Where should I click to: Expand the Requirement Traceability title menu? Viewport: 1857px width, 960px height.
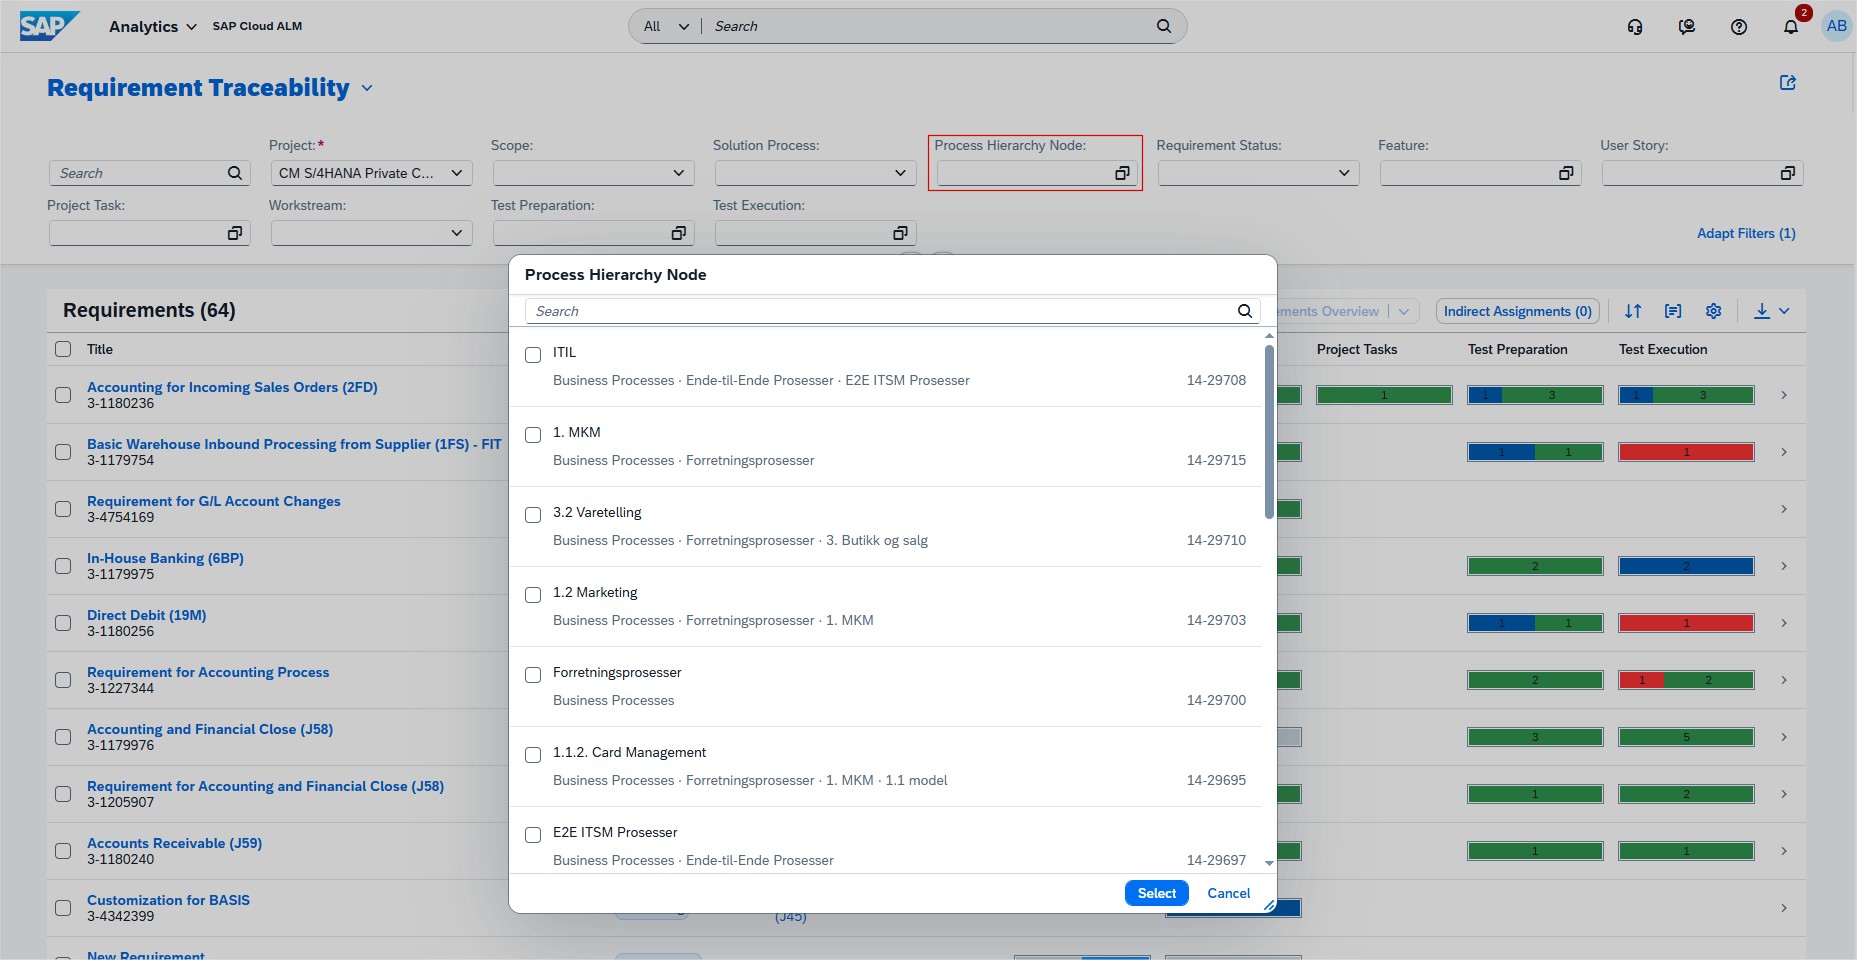point(367,89)
